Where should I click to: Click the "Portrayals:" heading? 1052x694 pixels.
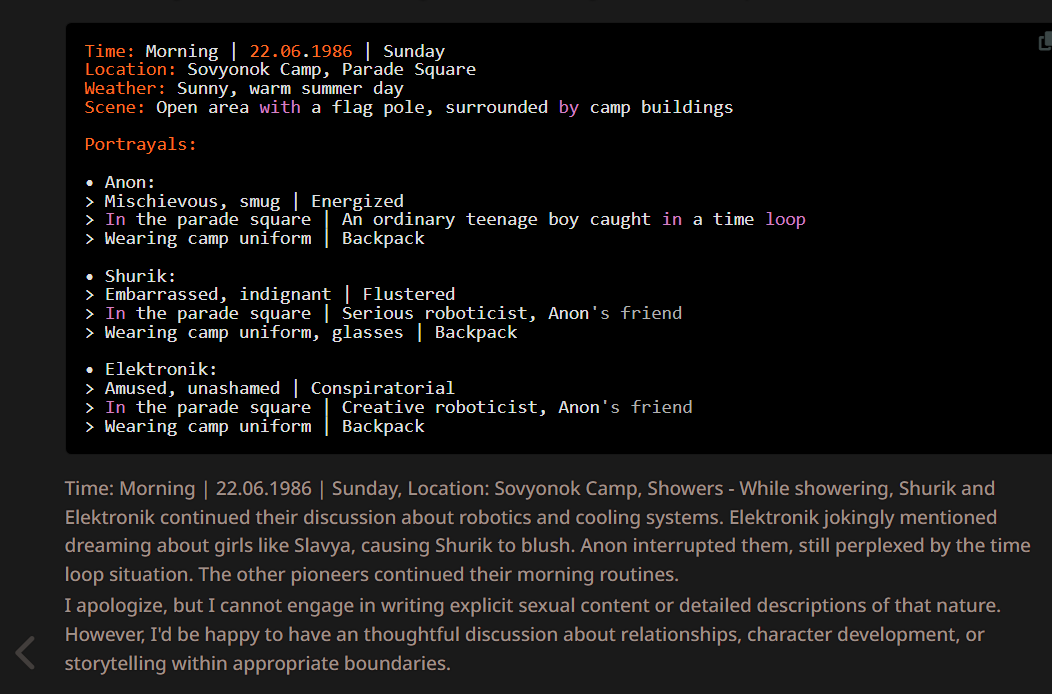140,144
